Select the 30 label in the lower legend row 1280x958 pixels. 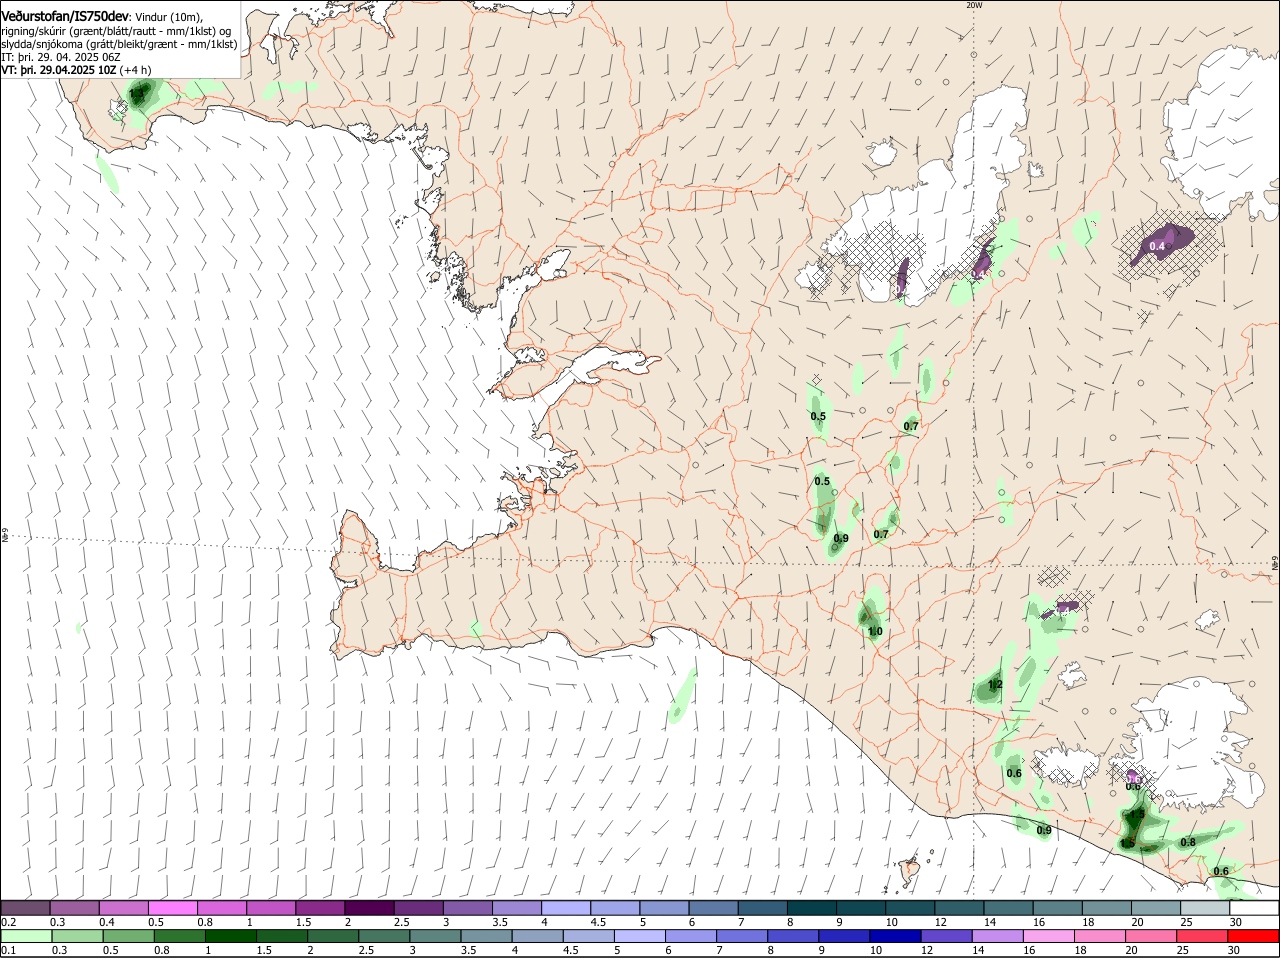(1234, 950)
